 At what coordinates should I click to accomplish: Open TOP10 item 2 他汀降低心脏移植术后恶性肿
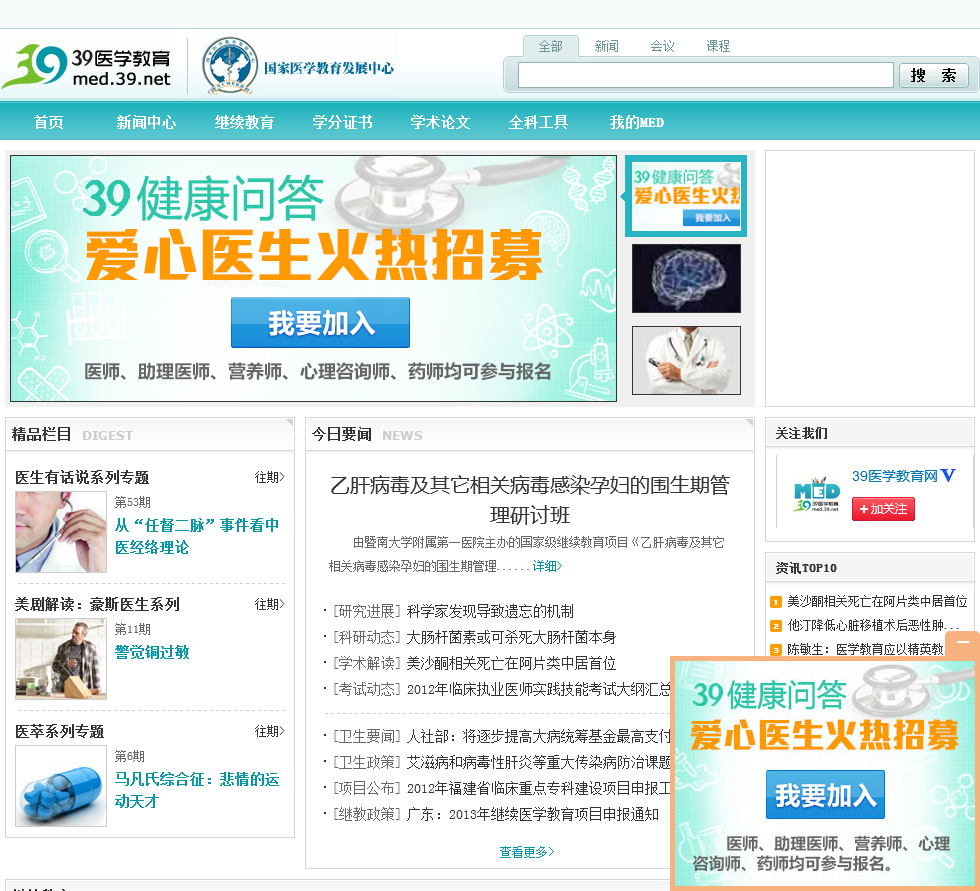point(873,625)
